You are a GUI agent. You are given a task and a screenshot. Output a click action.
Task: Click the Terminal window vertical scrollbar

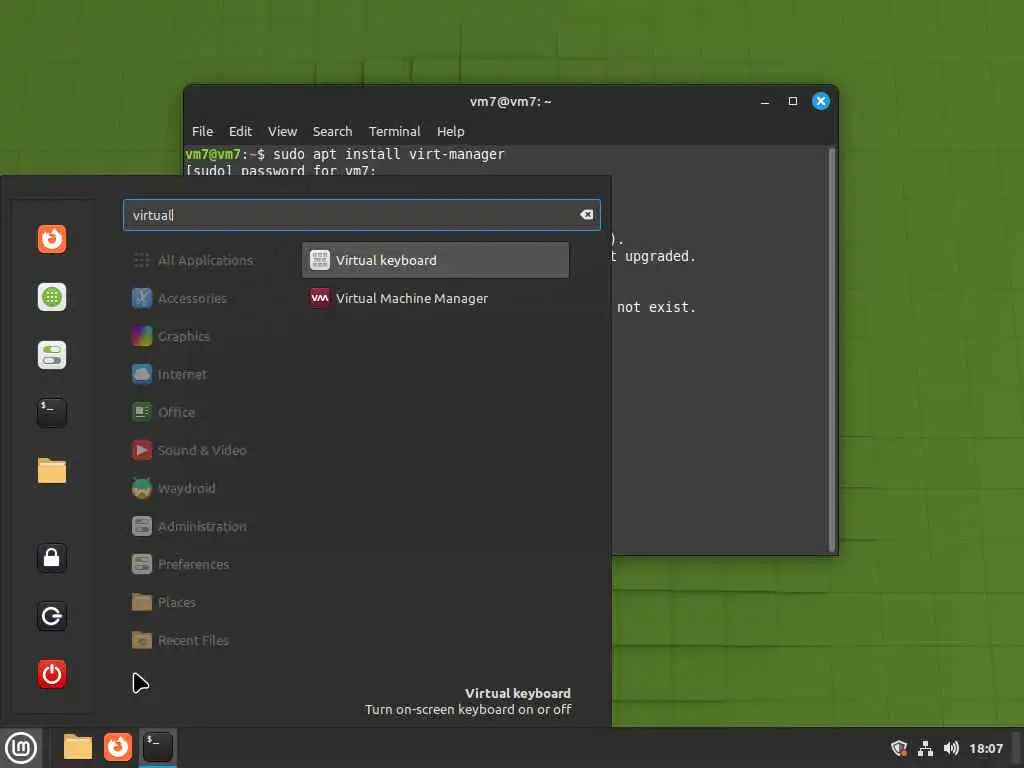pyautogui.click(x=831, y=350)
